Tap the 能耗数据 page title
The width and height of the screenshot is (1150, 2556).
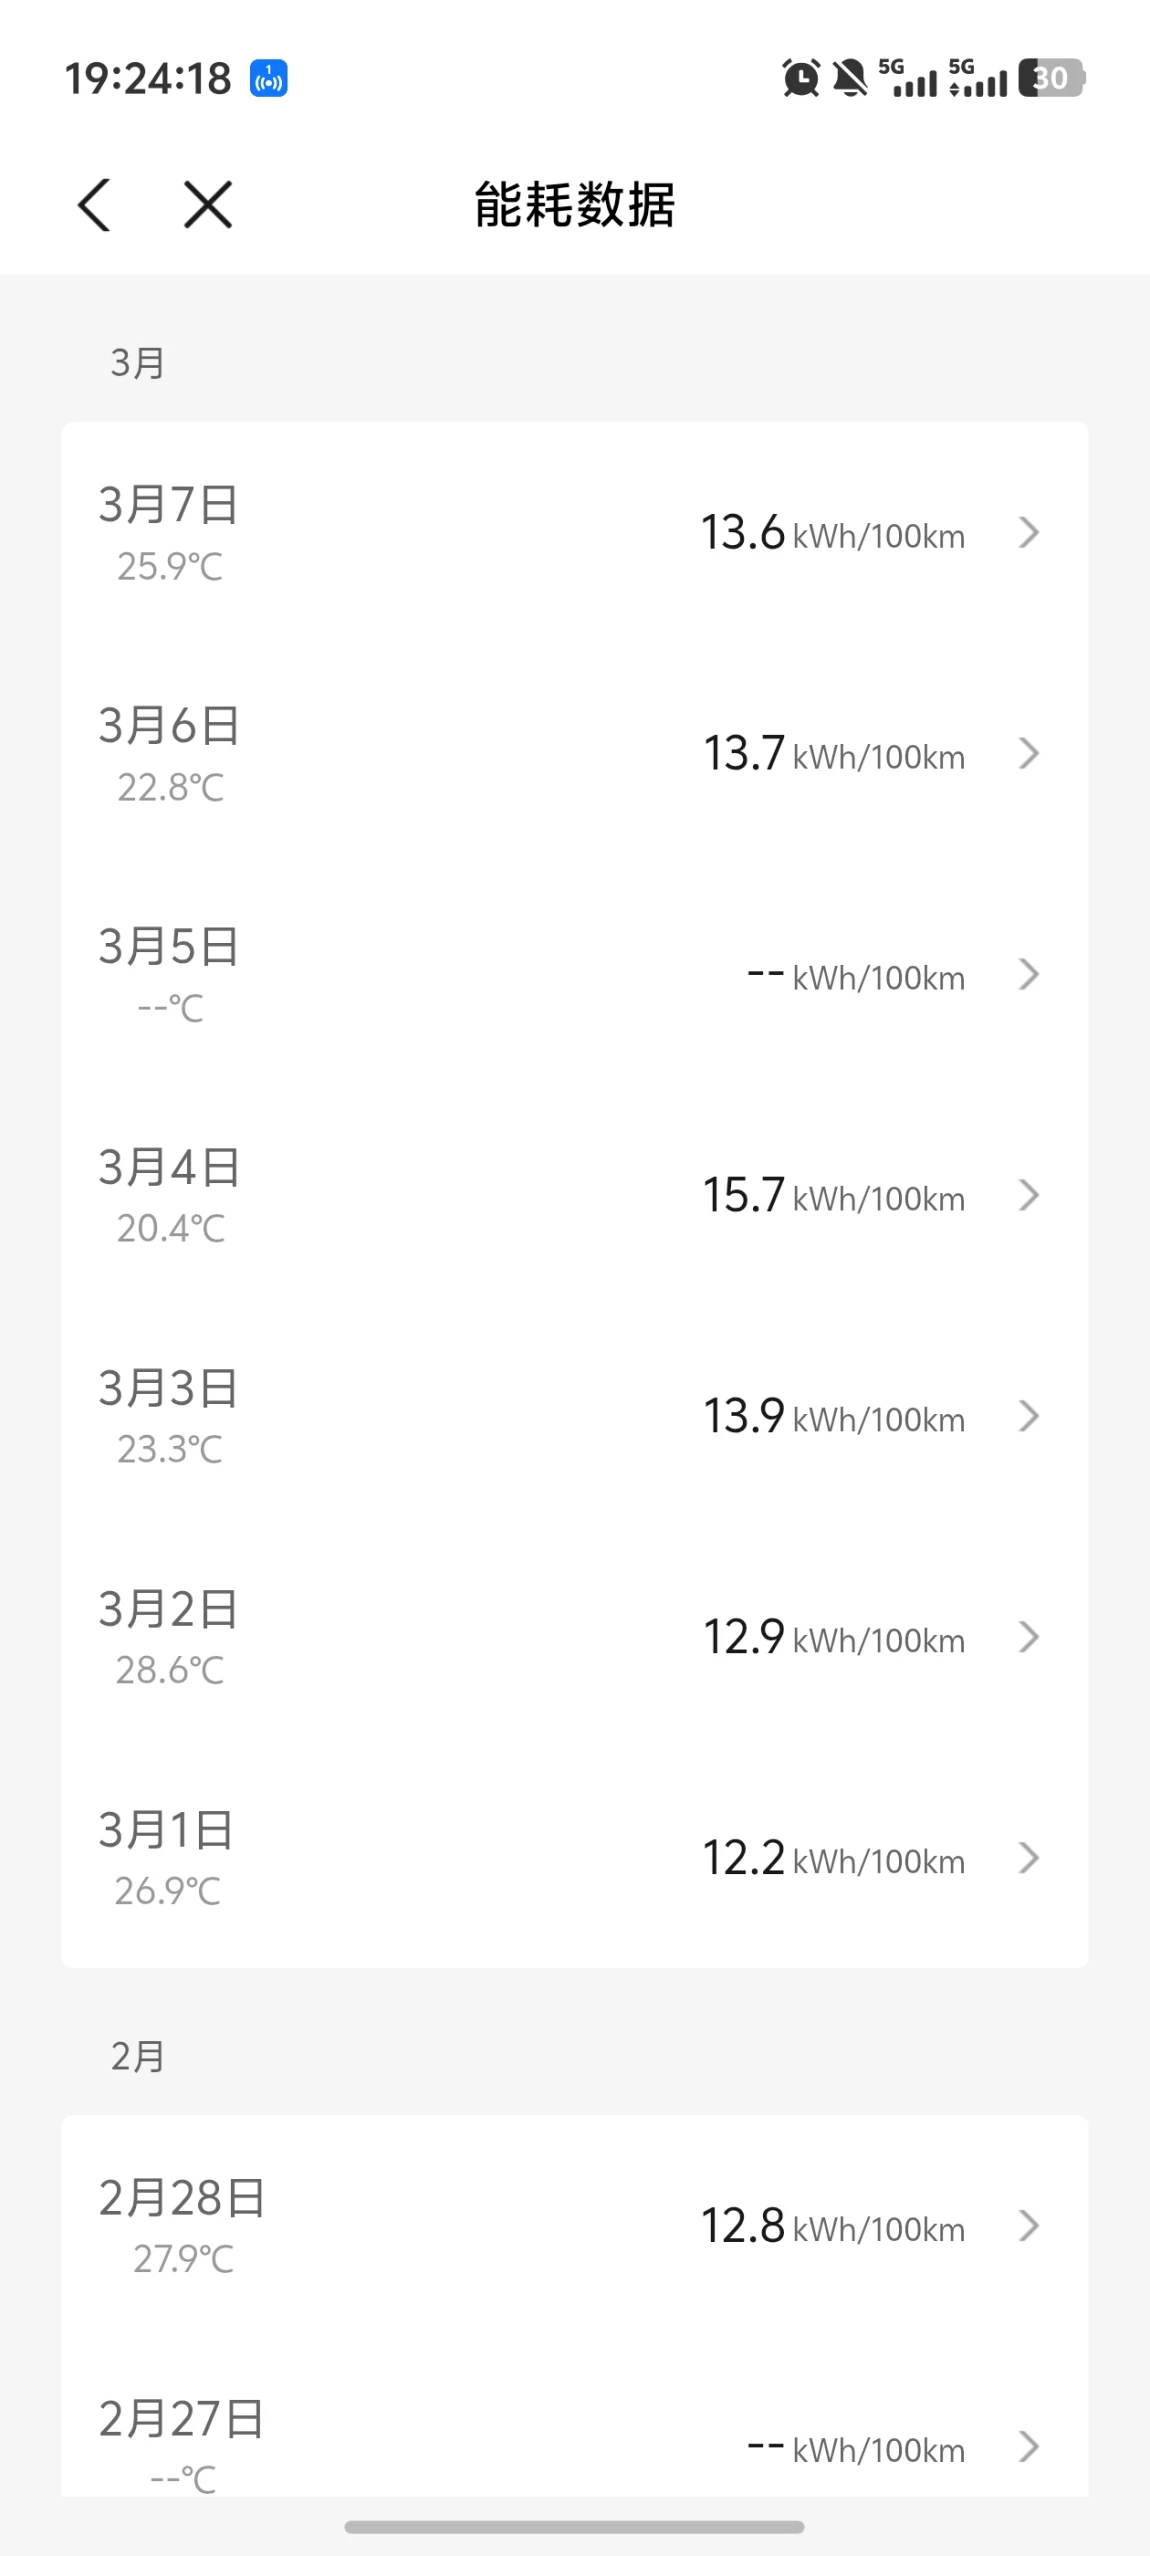coord(574,205)
